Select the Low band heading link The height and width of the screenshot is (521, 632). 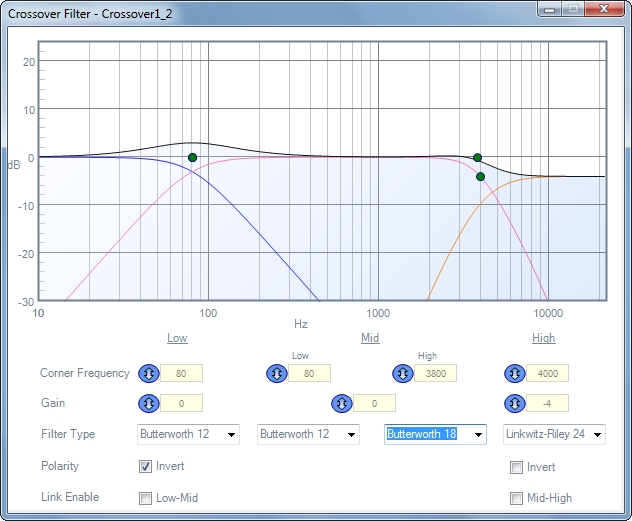tap(177, 338)
